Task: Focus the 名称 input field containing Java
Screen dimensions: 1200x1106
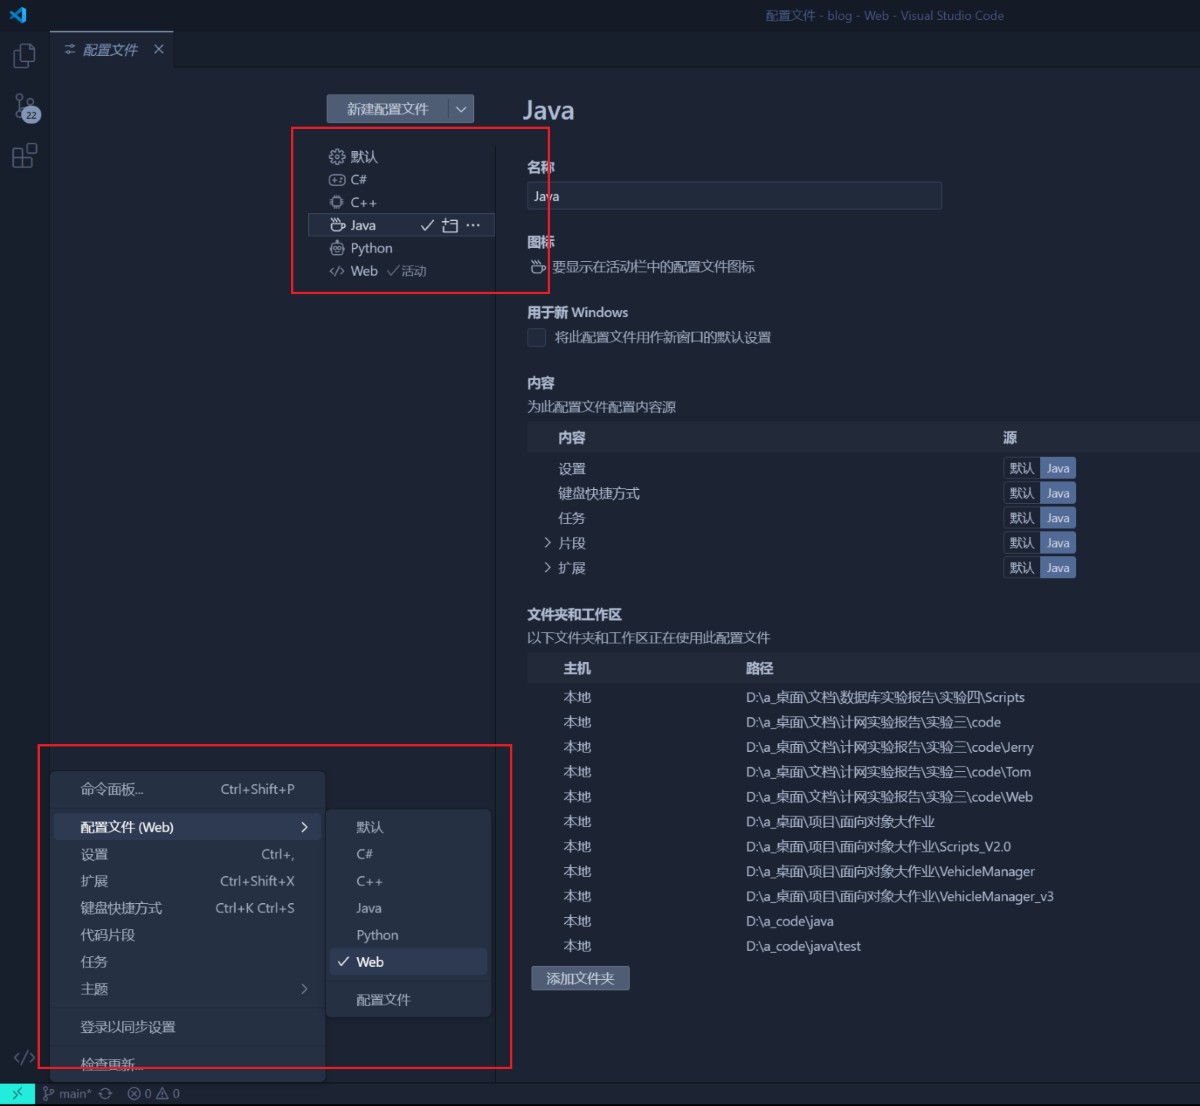Action: tap(734, 196)
